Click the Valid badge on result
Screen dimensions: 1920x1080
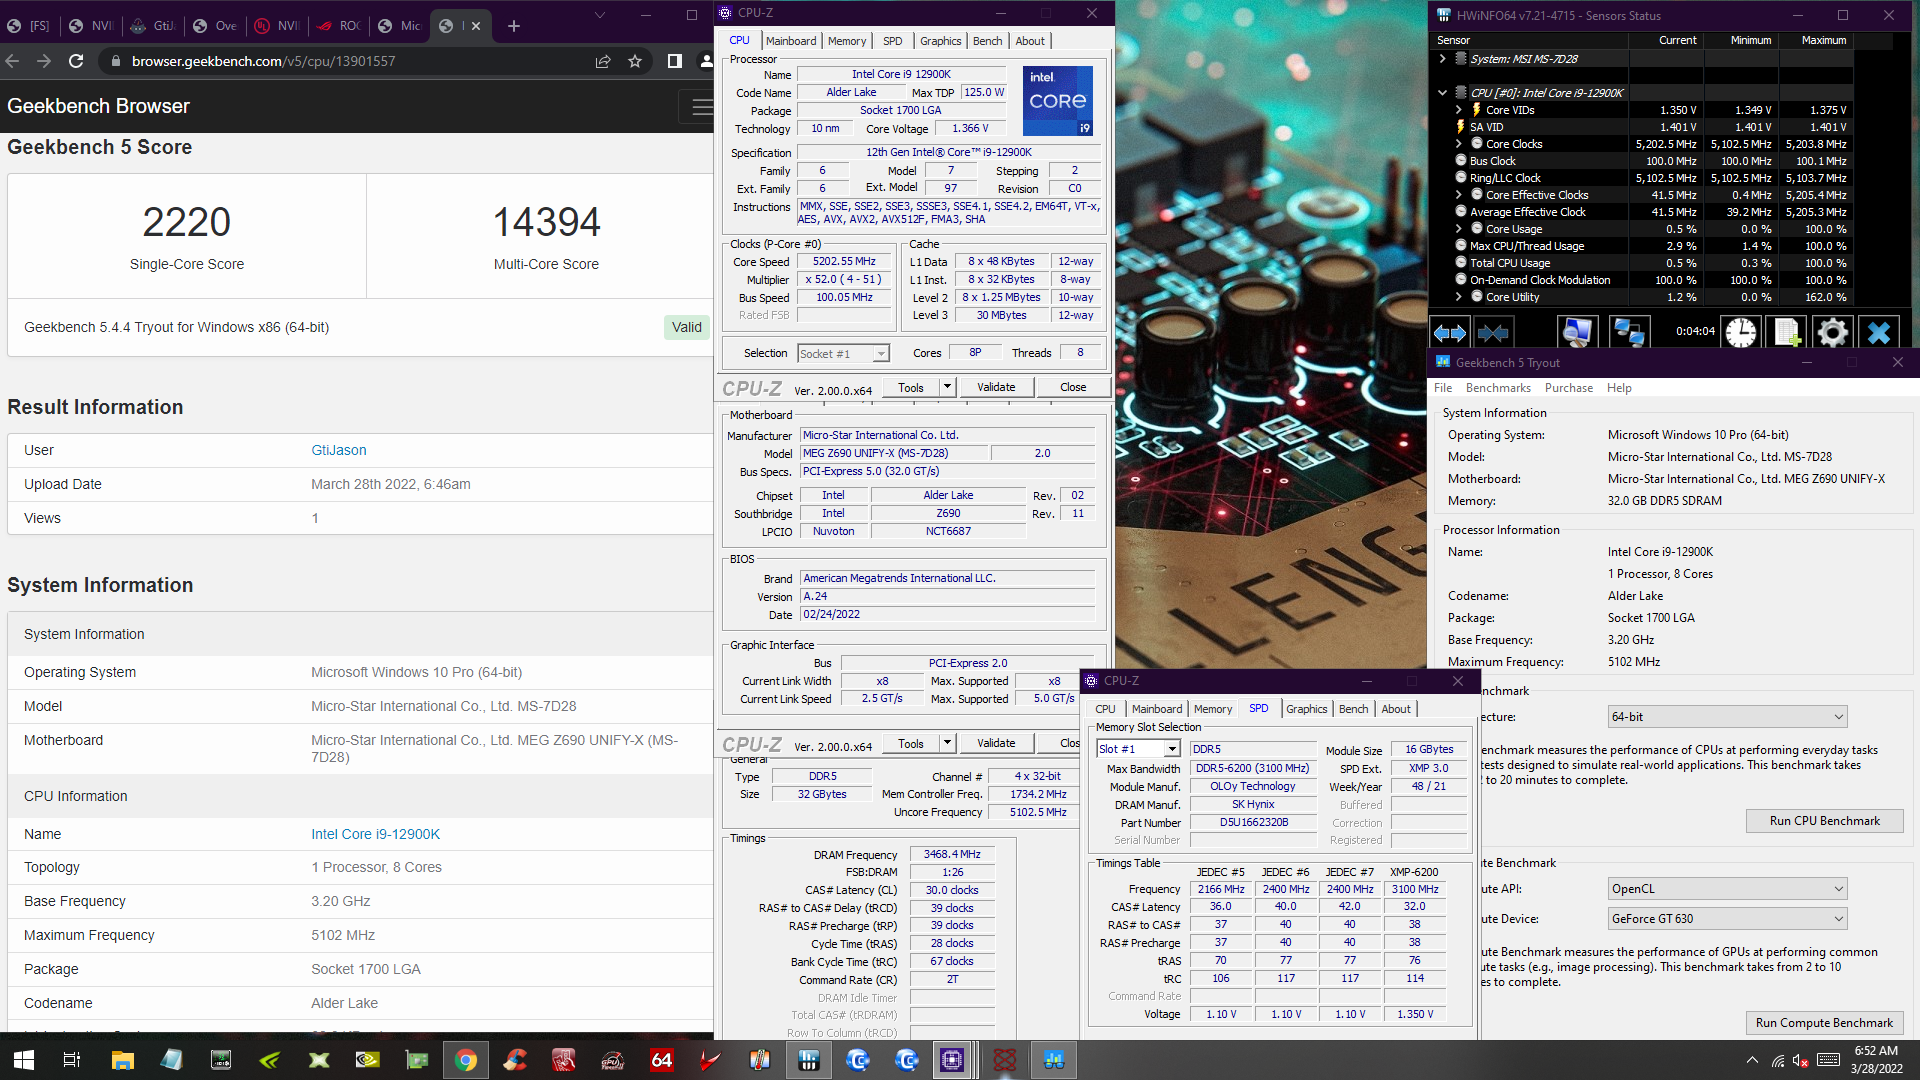click(686, 327)
